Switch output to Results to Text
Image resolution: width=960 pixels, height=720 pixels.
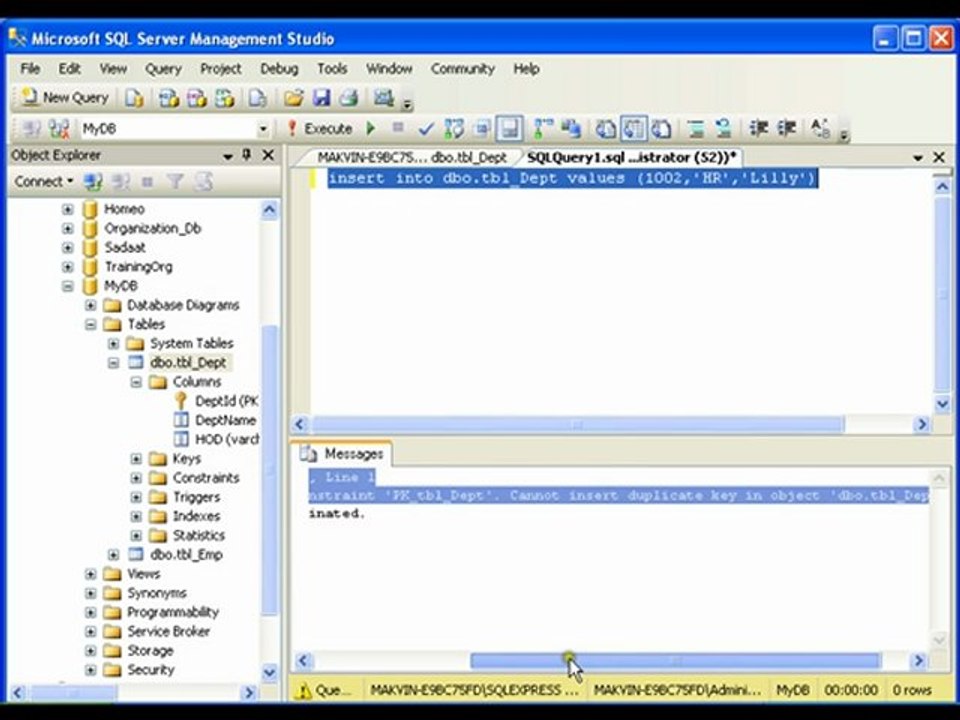606,129
